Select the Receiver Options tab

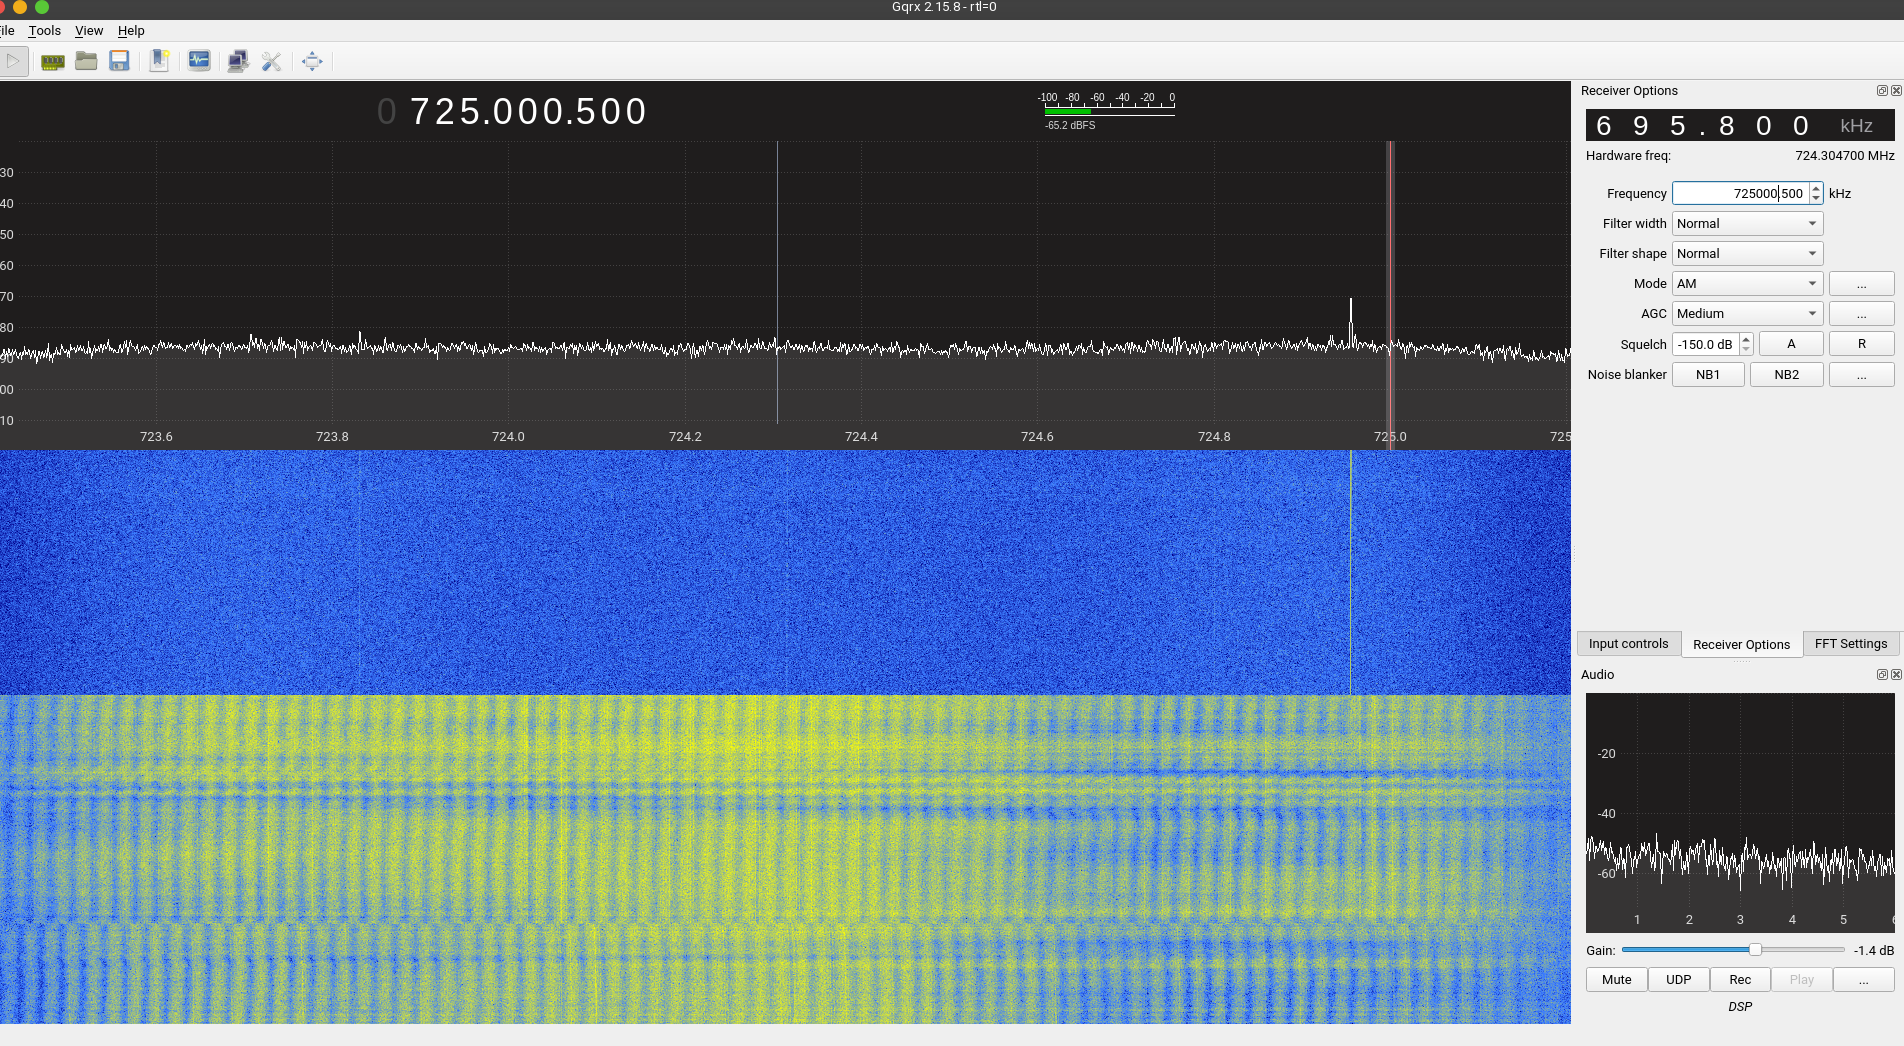(x=1741, y=645)
